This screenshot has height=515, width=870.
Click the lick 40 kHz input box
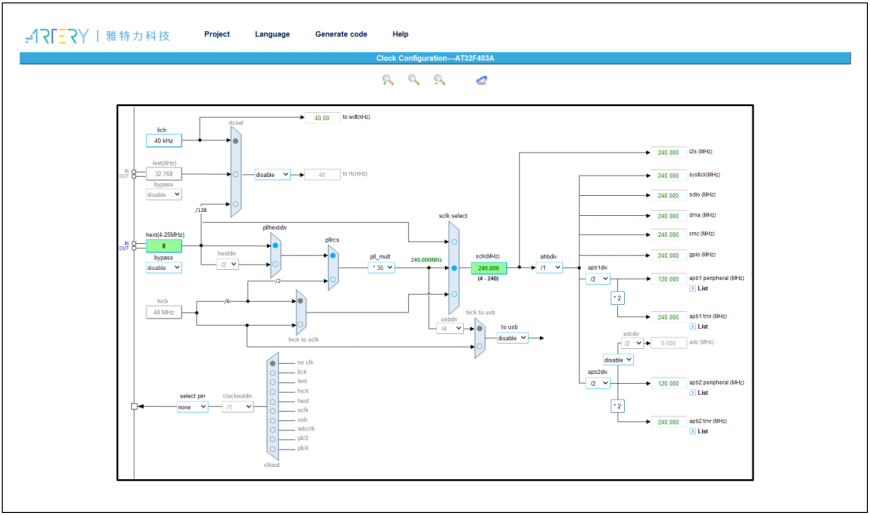click(x=164, y=141)
